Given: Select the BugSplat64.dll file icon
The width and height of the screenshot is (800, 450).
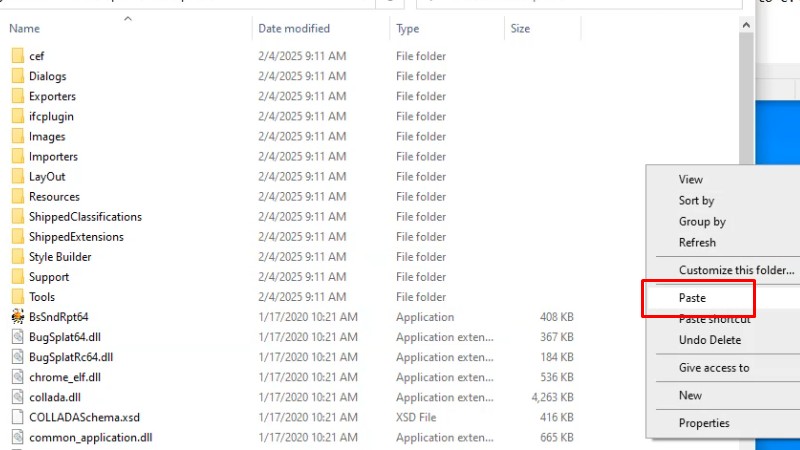Looking at the screenshot, I should tap(17, 337).
